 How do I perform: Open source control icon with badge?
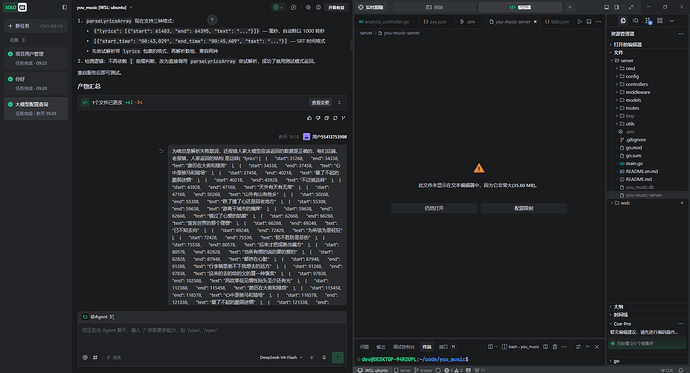pyautogui.click(x=648, y=21)
